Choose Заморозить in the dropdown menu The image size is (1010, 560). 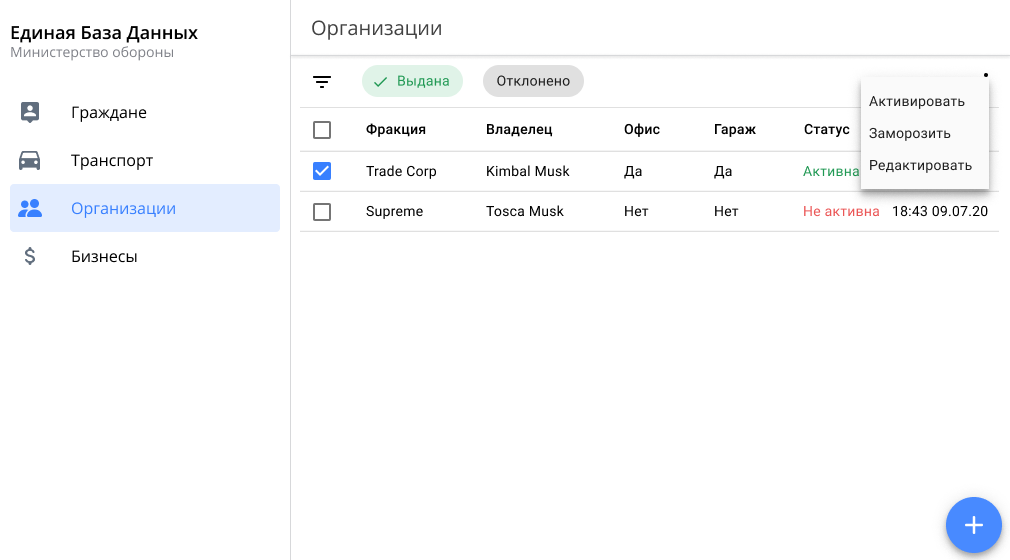click(909, 133)
